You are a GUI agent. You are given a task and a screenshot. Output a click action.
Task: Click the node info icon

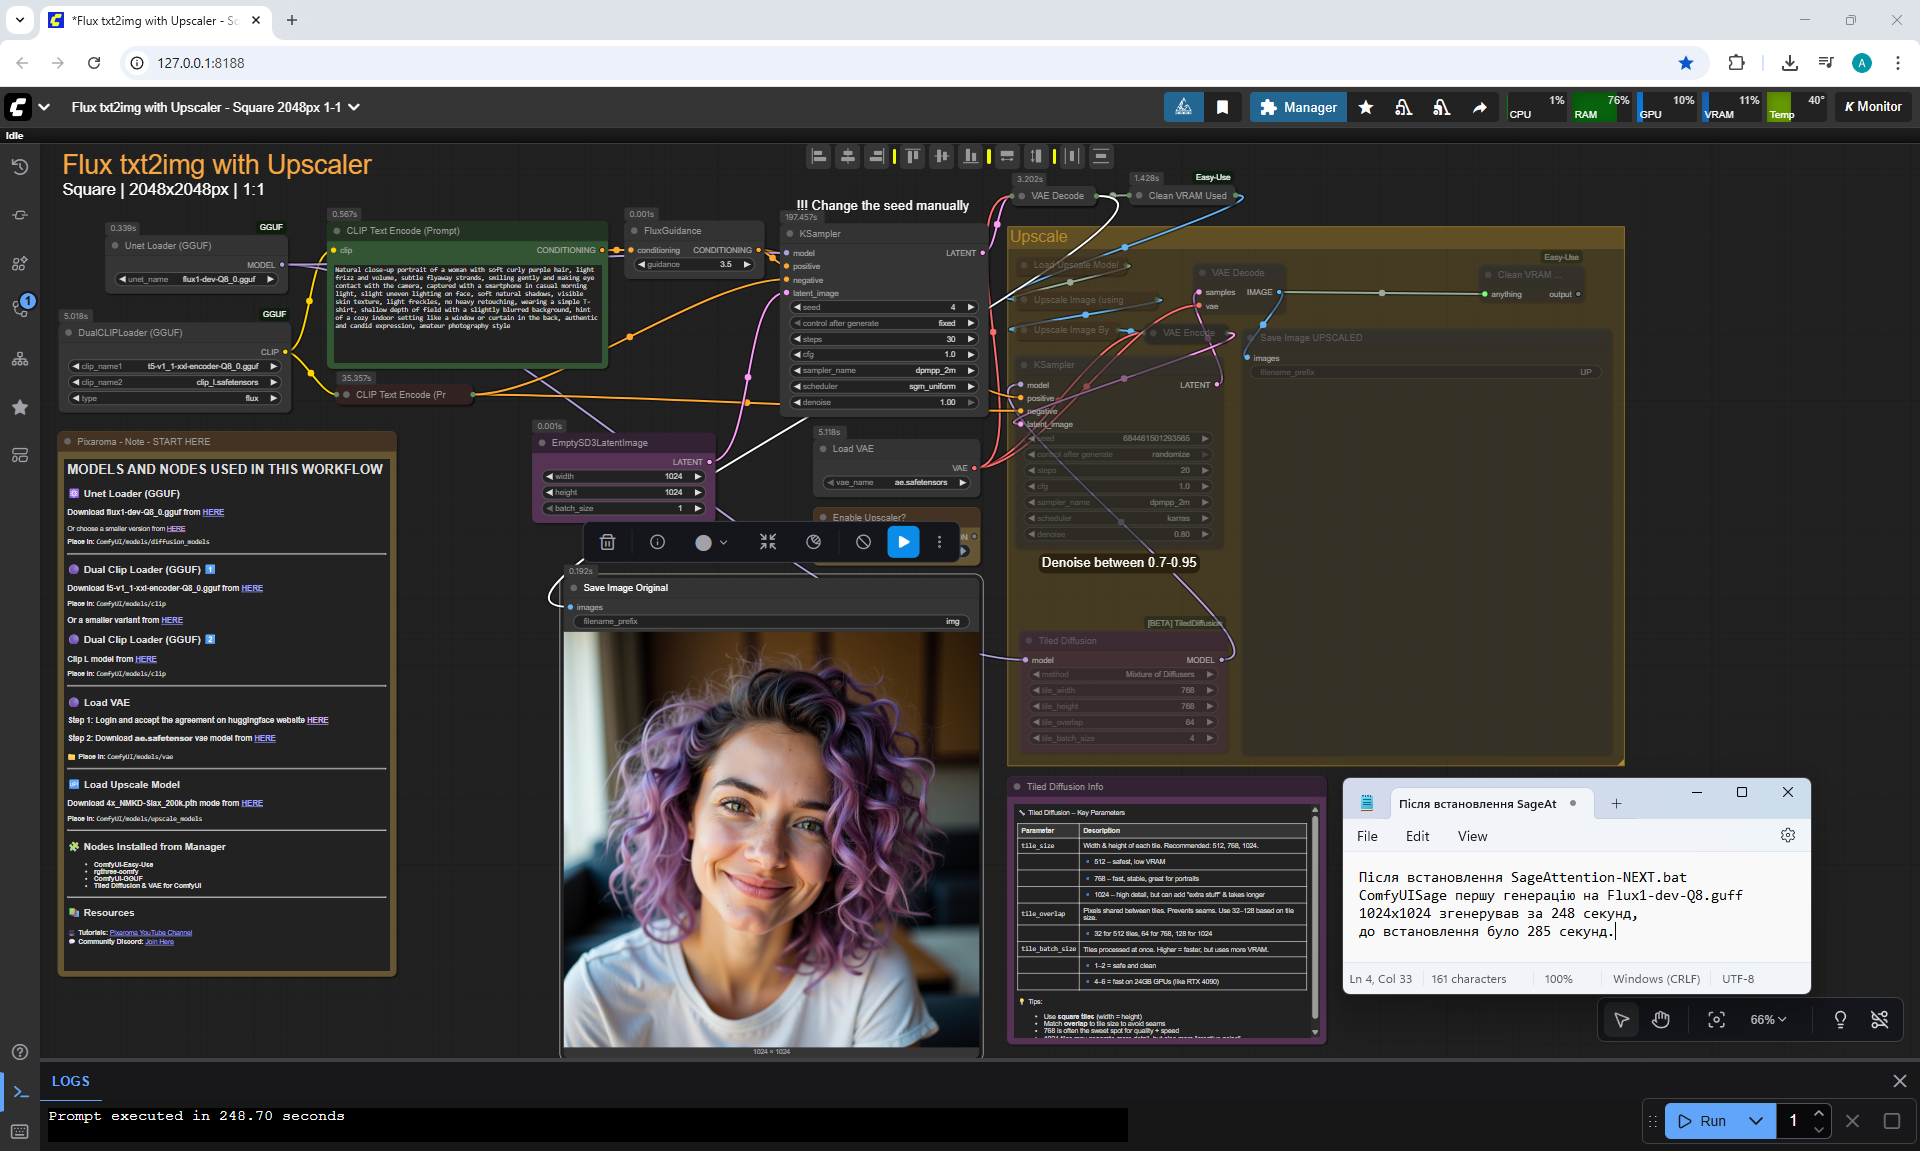[657, 542]
